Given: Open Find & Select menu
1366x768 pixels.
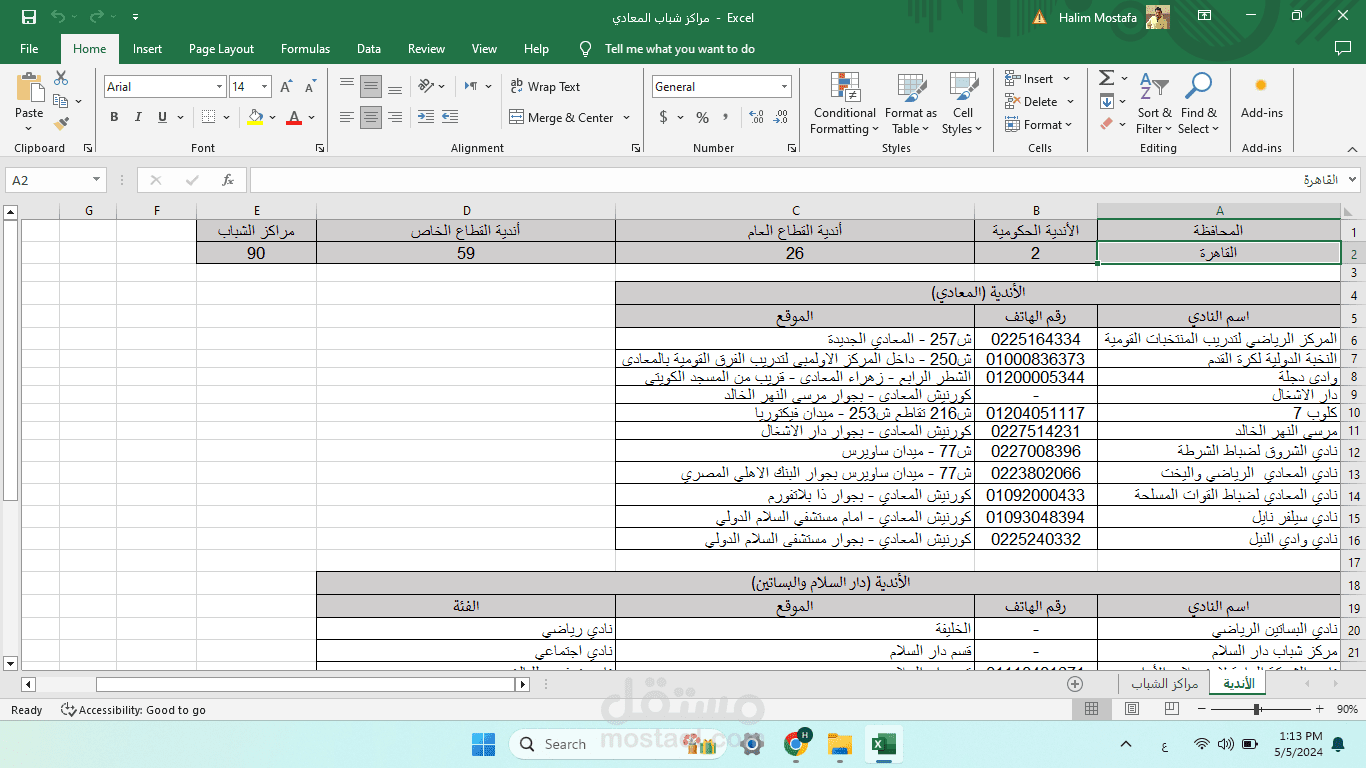Looking at the screenshot, I should point(1198,103).
